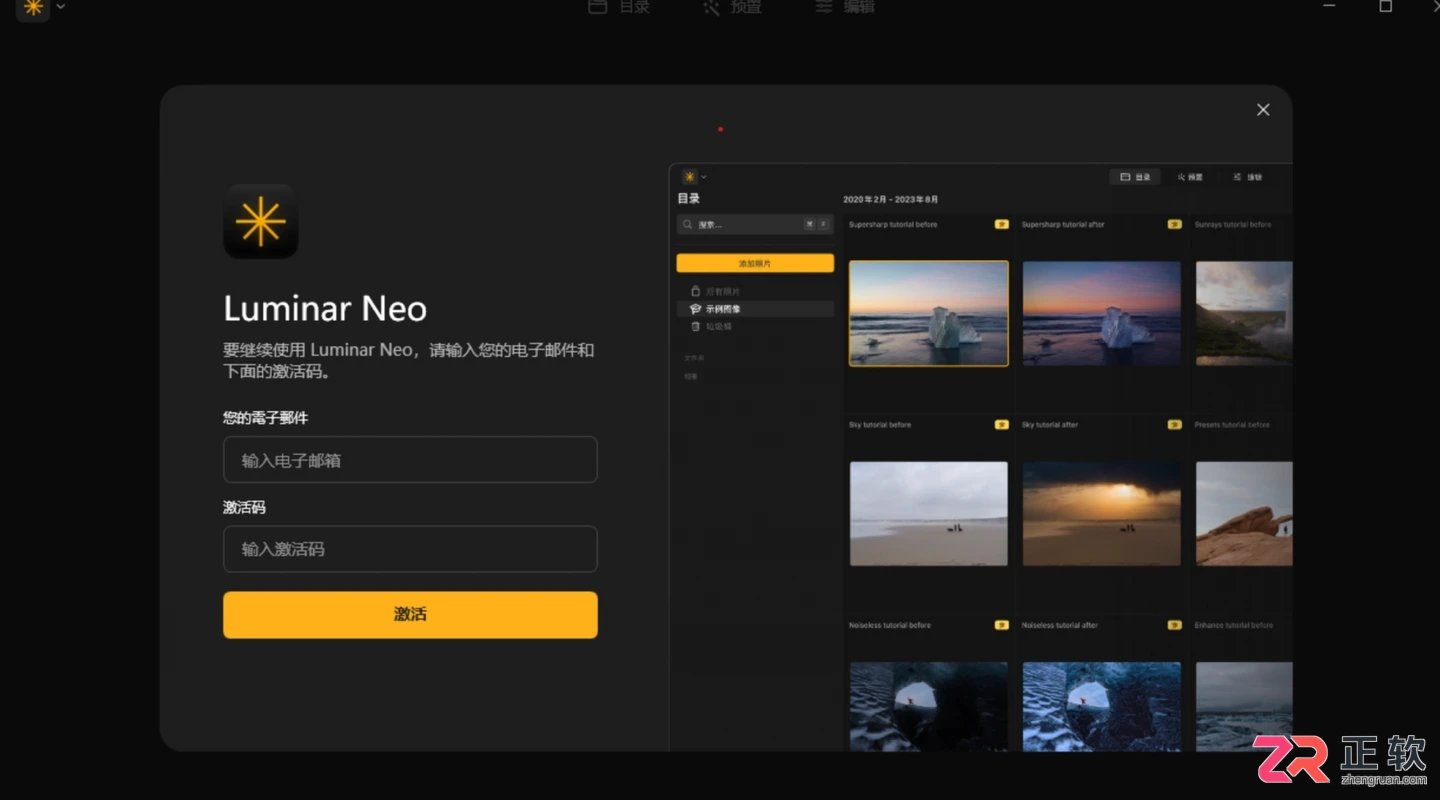Maximize the Luminar Neo window
The width and height of the screenshot is (1440, 800).
1385,6
